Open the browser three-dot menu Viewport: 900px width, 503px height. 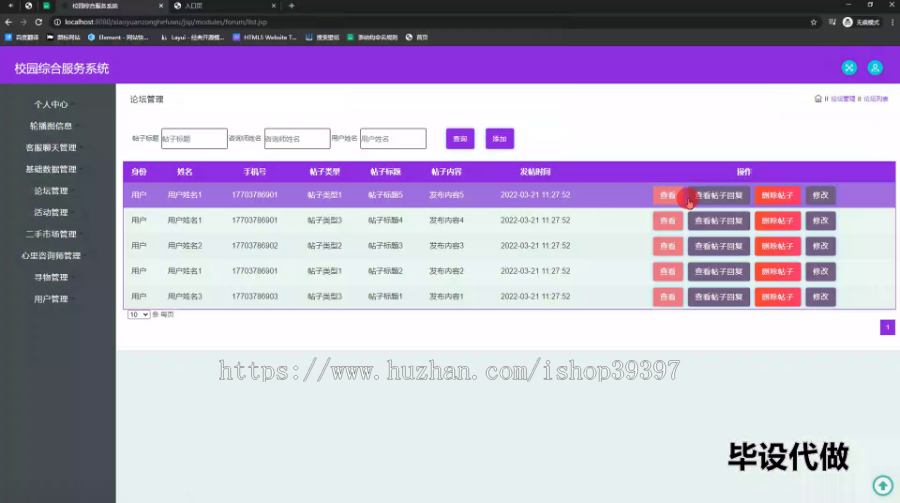click(893, 22)
